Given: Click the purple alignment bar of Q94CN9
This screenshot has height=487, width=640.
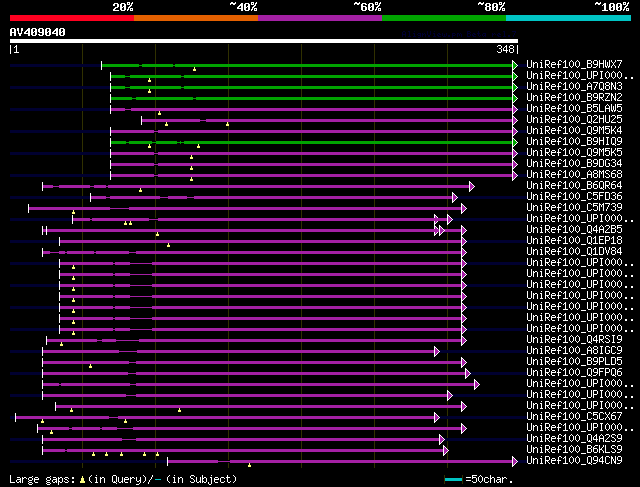Looking at the screenshot, I should click(x=340, y=462).
